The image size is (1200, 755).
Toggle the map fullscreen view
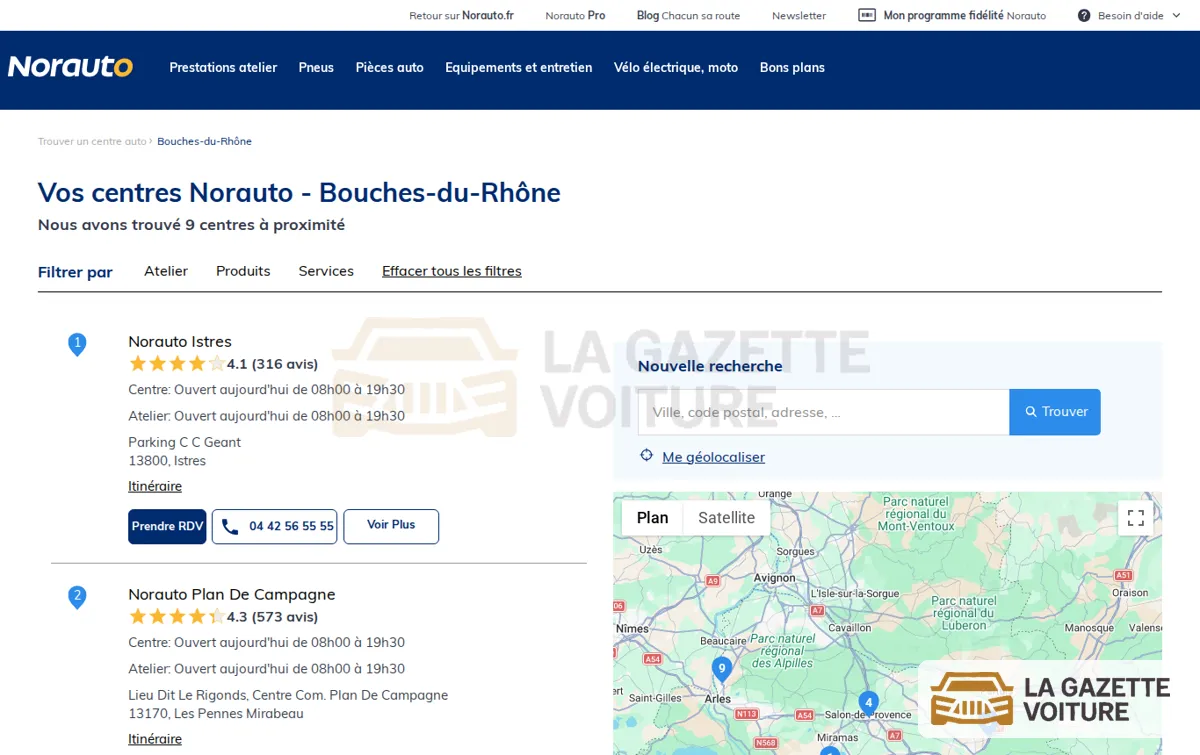[1136, 518]
